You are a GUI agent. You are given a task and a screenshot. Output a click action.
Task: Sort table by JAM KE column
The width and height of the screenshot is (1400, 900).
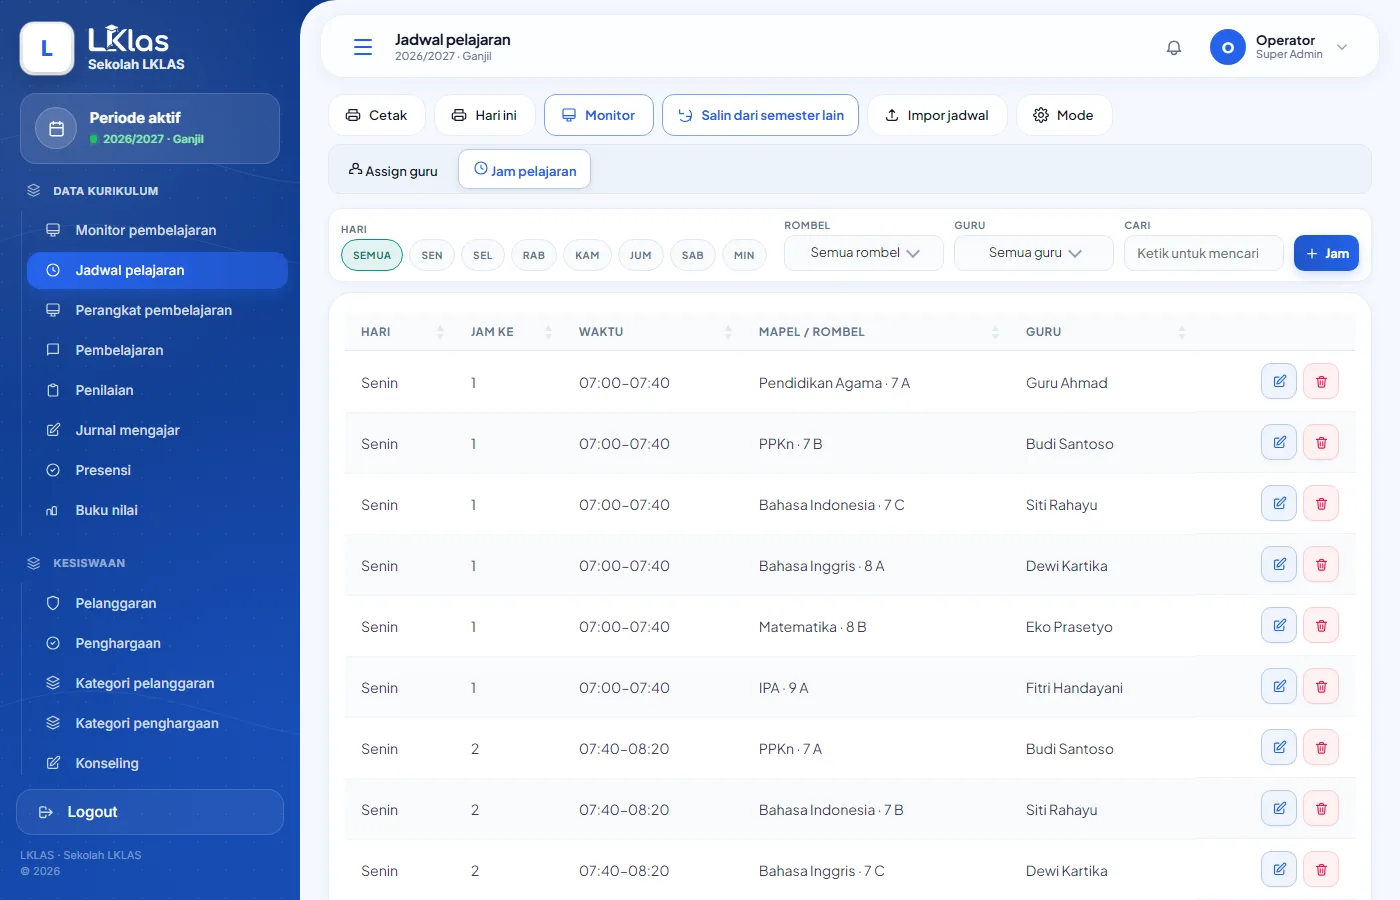tap(510, 332)
